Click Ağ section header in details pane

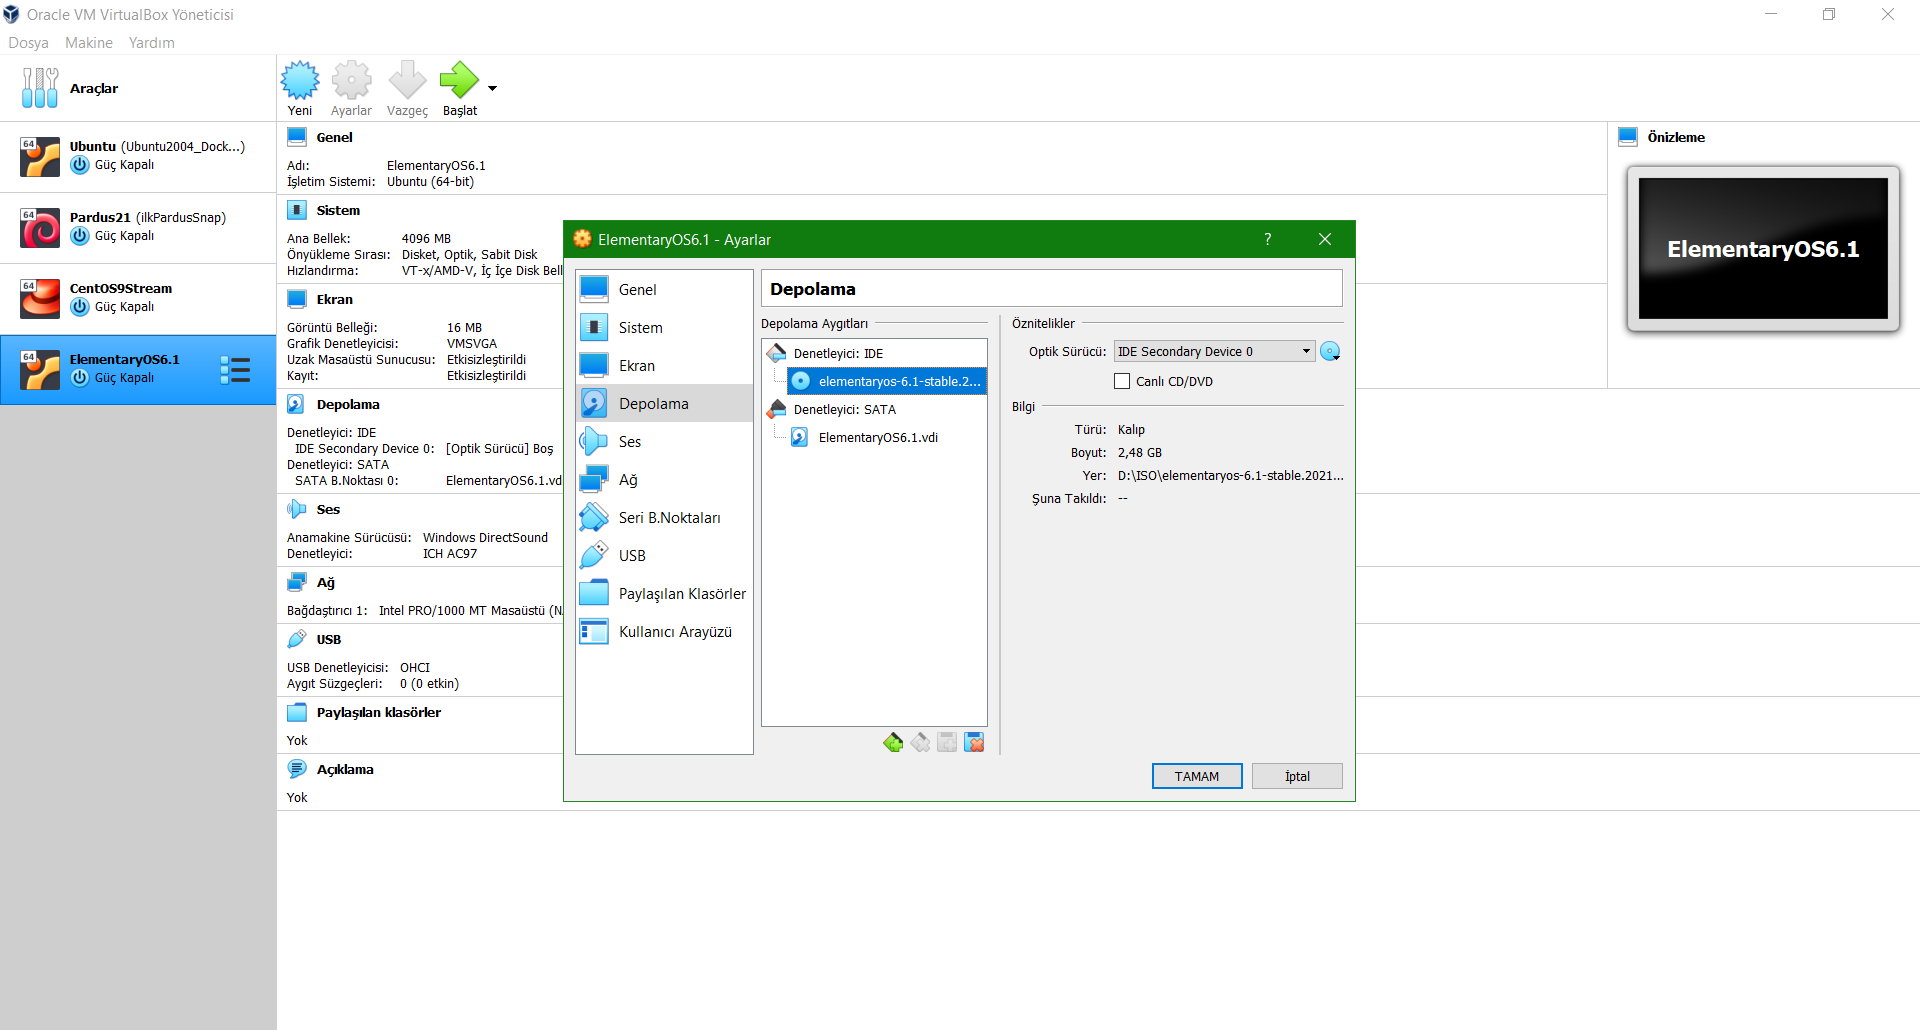325,582
